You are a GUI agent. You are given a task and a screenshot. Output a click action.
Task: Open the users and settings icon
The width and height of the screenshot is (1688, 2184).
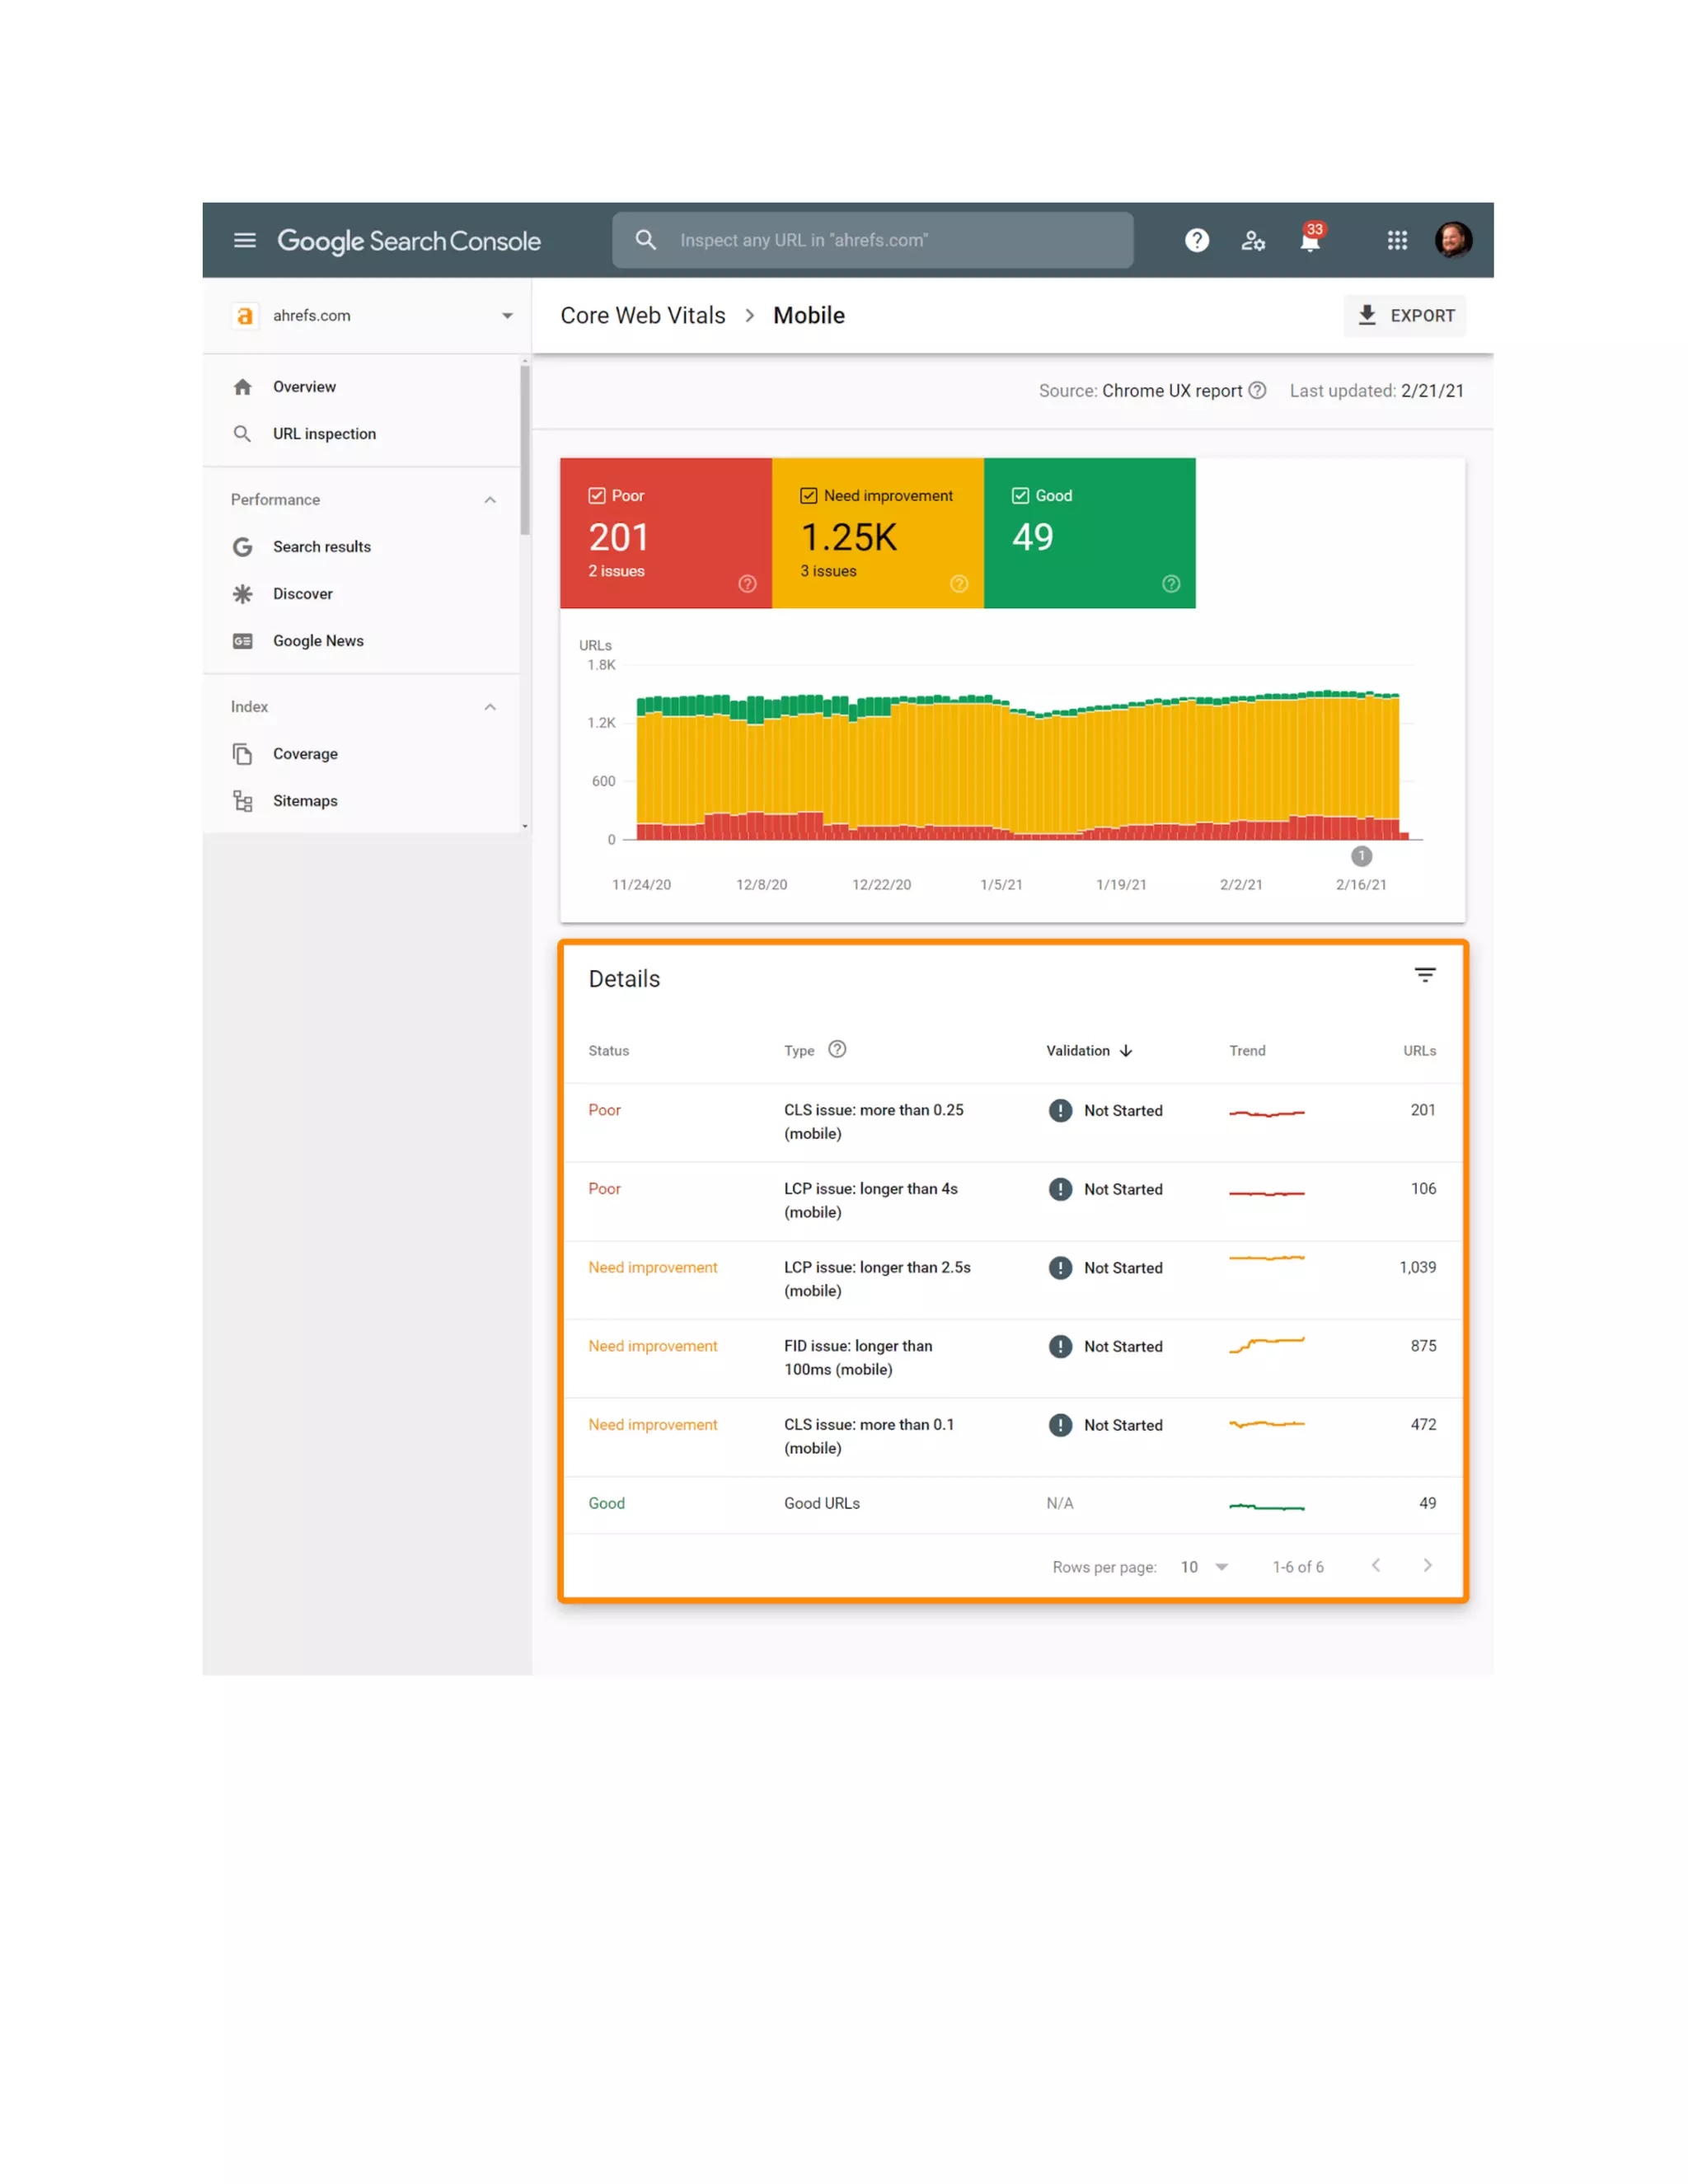(x=1252, y=240)
